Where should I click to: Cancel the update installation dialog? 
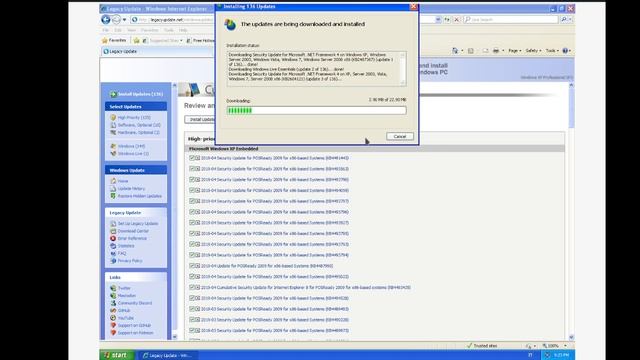point(400,136)
